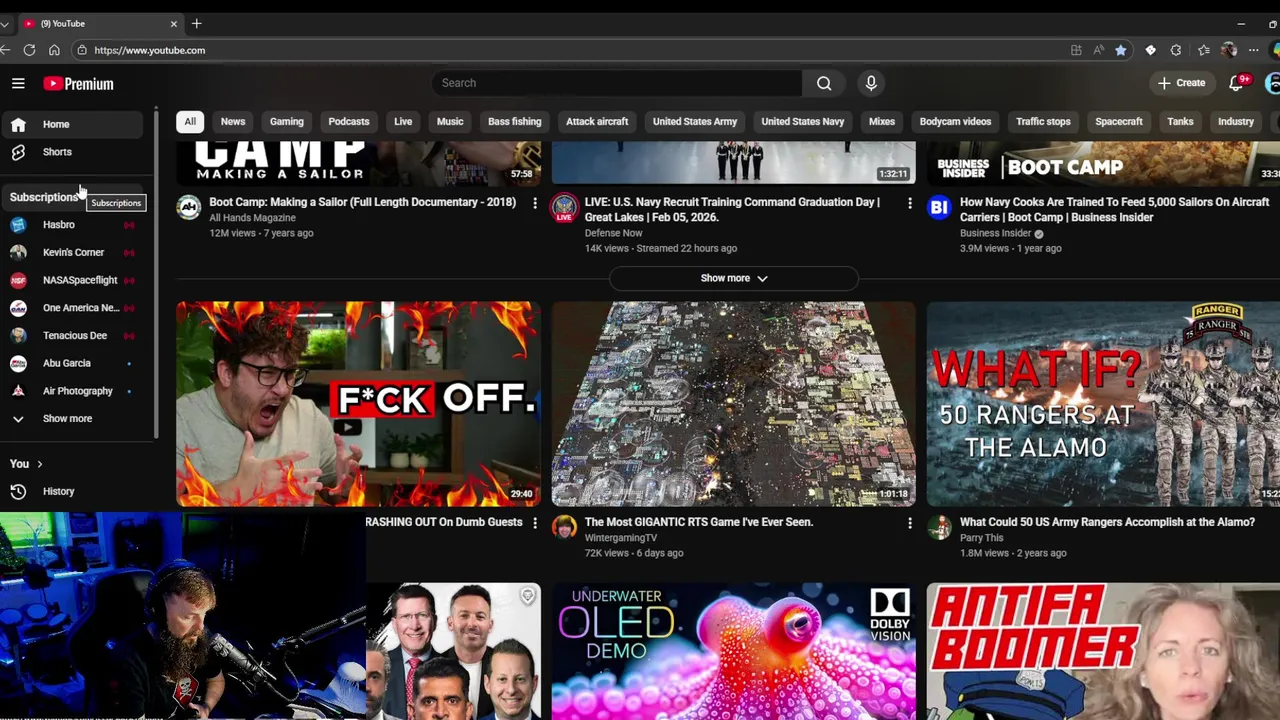Click the browser home button

pyautogui.click(x=54, y=50)
